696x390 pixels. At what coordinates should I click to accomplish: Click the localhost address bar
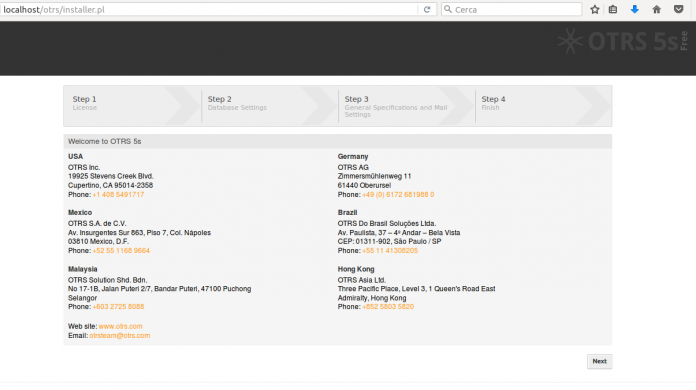coord(209,9)
